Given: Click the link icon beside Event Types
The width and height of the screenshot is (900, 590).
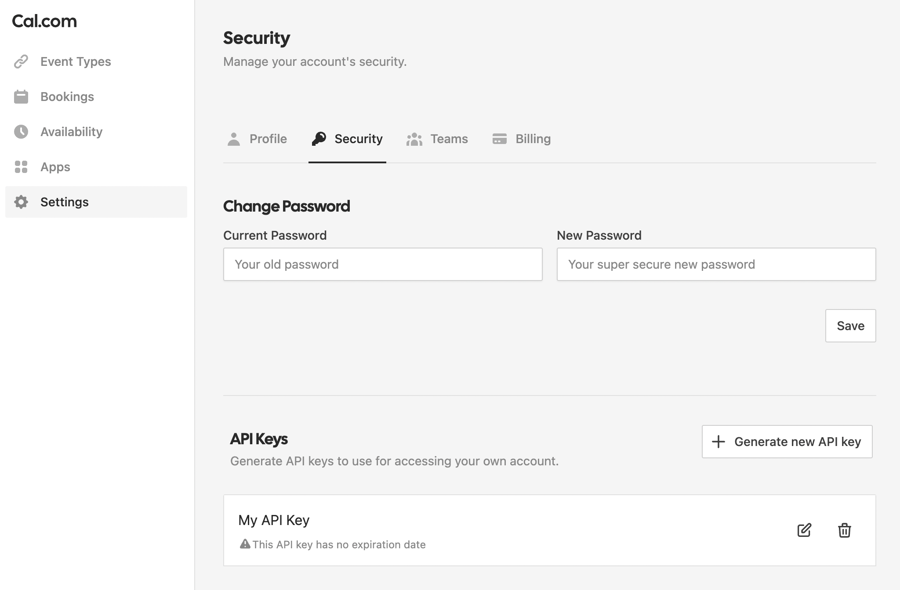Looking at the screenshot, I should (x=20, y=61).
